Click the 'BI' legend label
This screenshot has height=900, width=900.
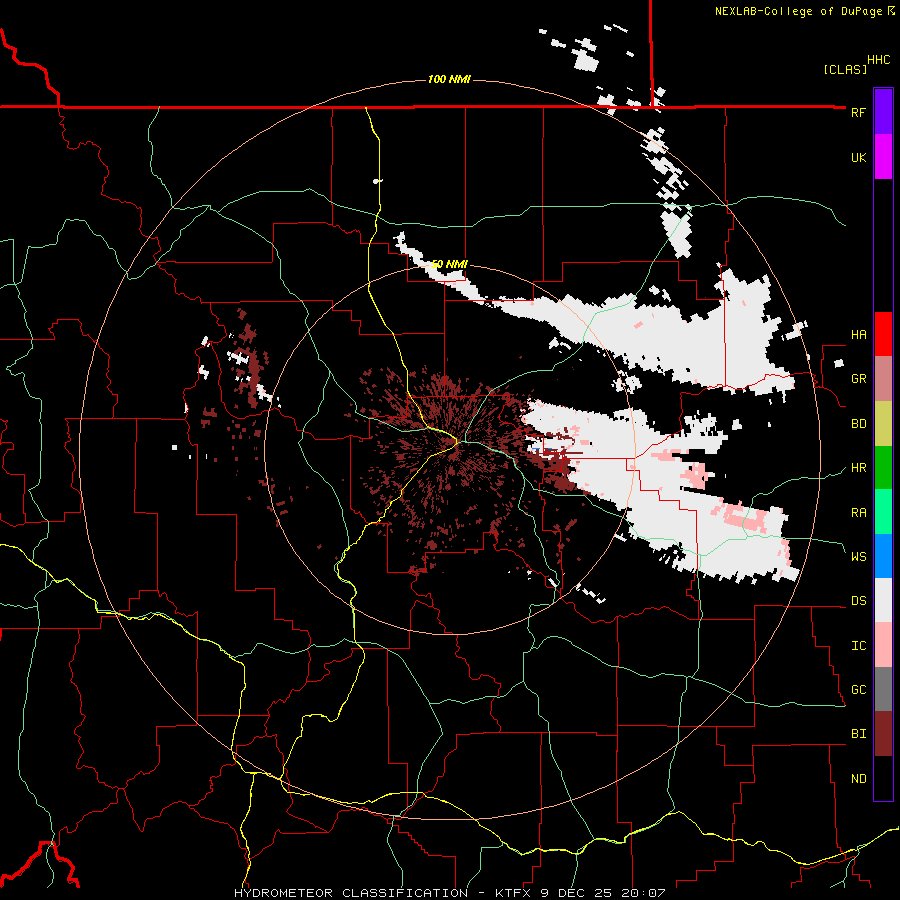(858, 734)
